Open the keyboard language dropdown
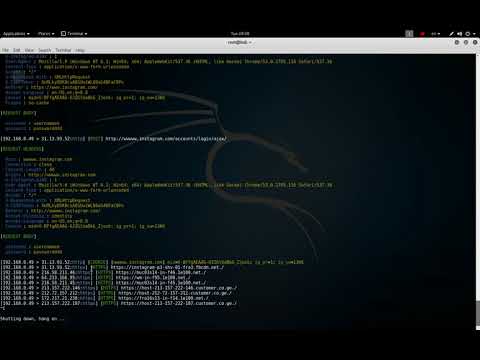The width and height of the screenshot is (480, 360). coord(435,34)
